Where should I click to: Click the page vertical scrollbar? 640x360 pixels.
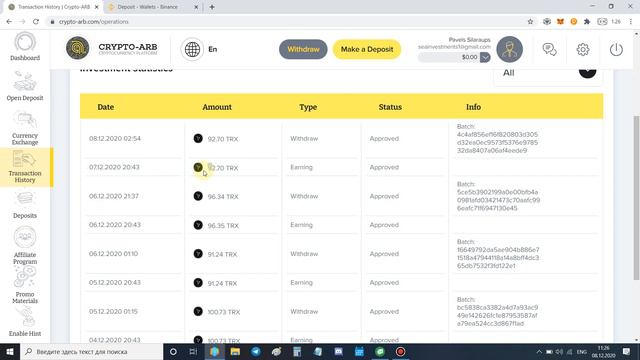click(636, 198)
